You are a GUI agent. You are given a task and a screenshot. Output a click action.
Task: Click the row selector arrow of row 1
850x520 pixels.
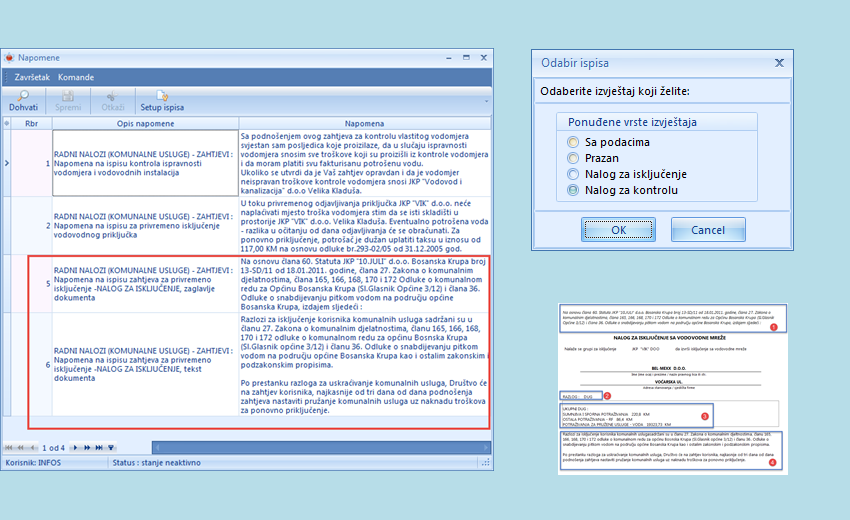7,163
